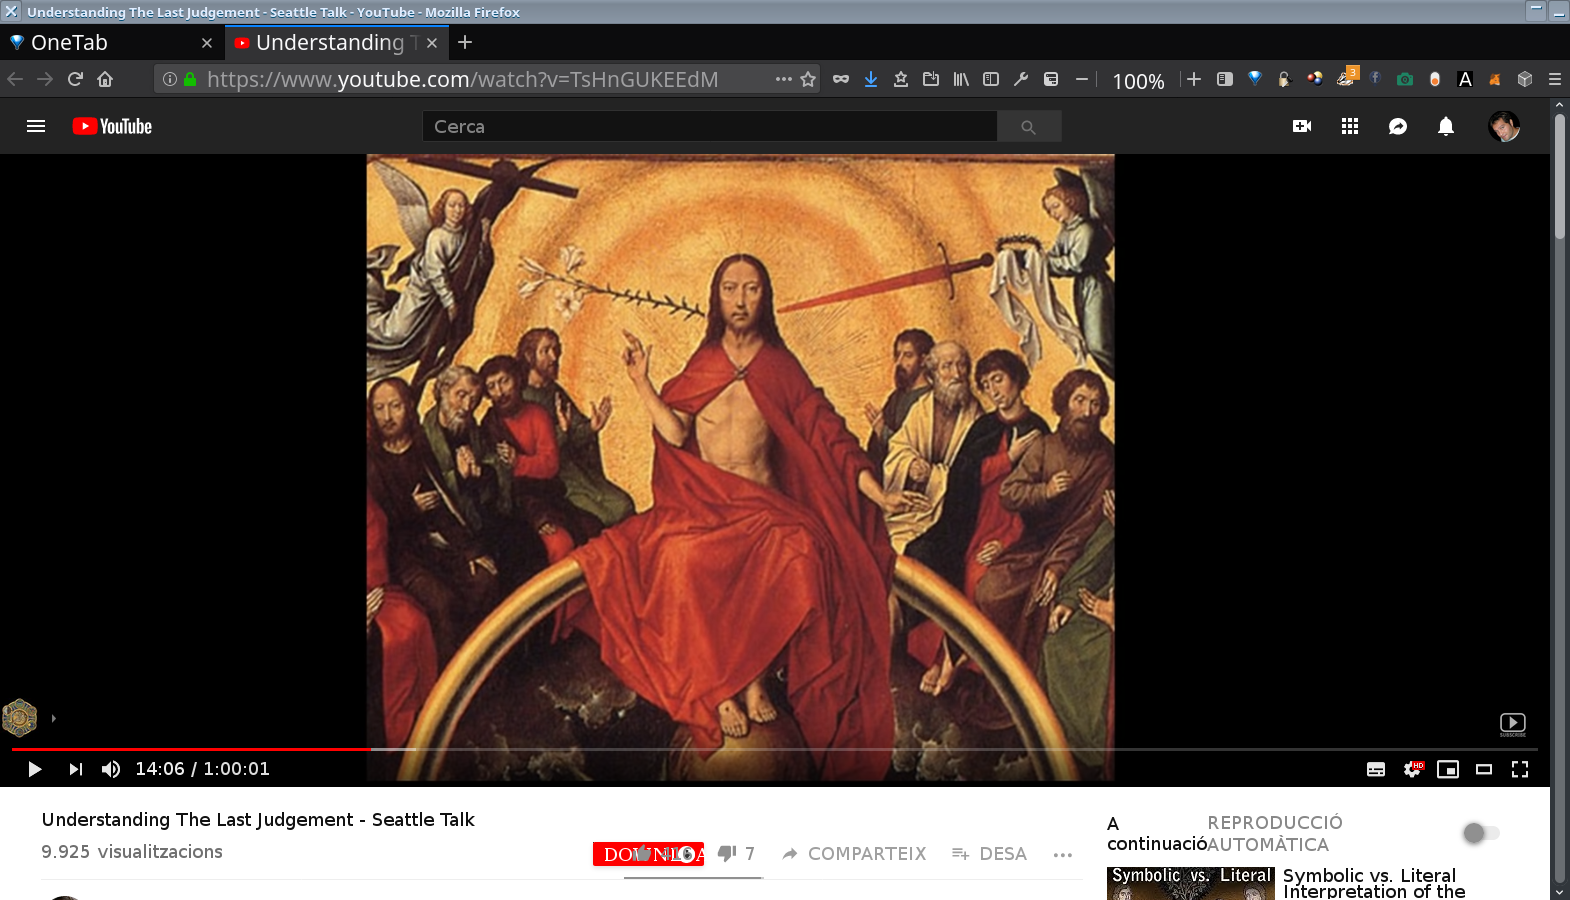This screenshot has width=1570, height=900.
Task: Open more actions ellipsis below video
Action: (x=1063, y=854)
